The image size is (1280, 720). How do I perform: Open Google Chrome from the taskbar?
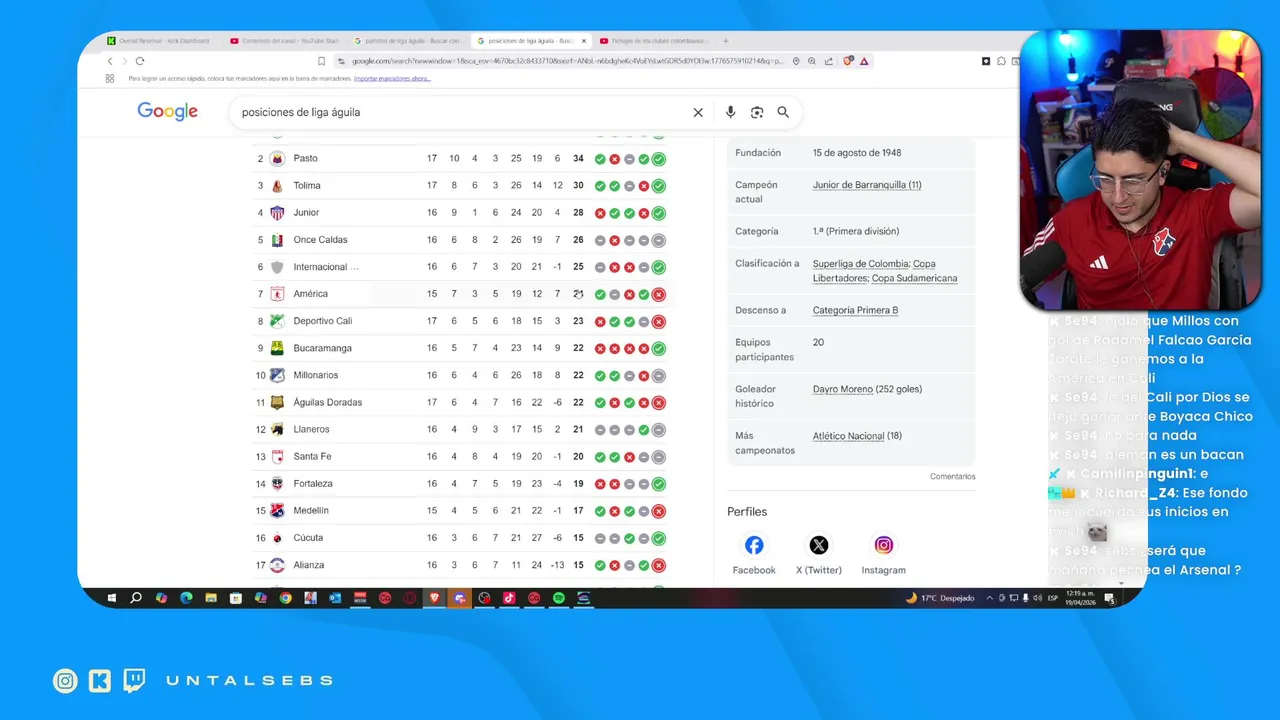click(285, 598)
